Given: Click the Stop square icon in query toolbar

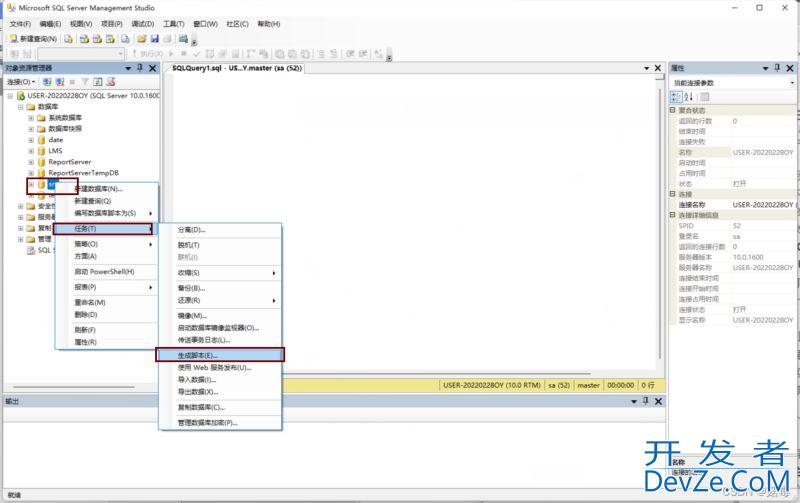Looking at the screenshot, I should (184, 54).
